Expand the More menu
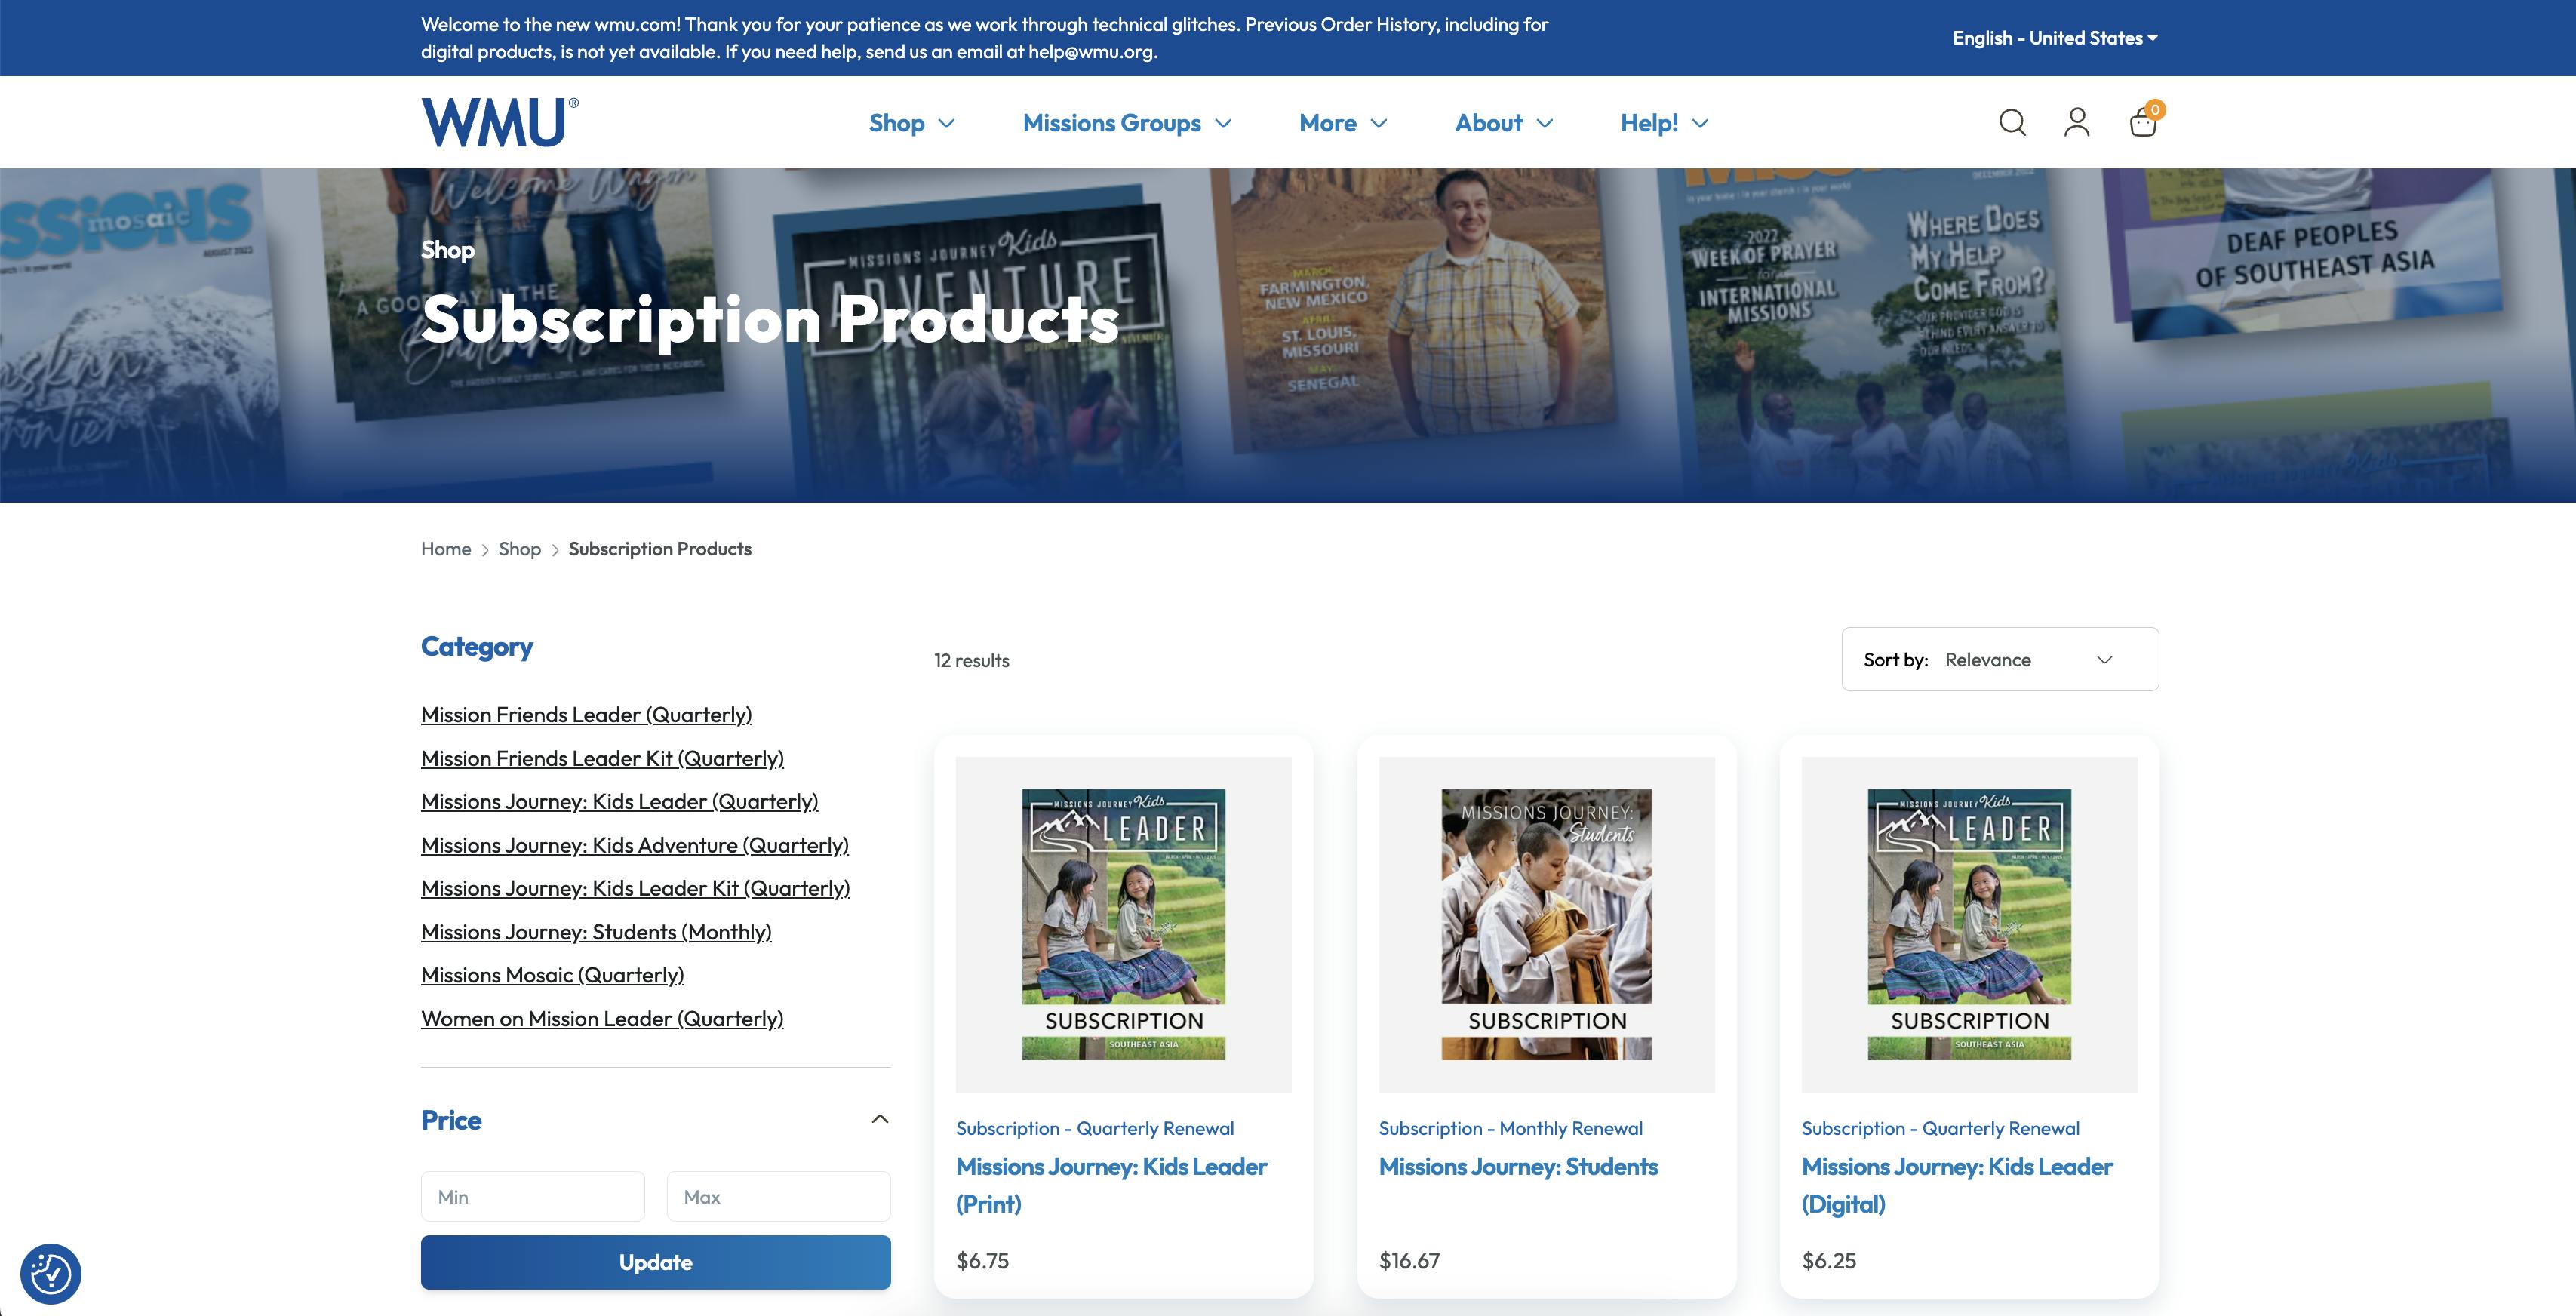The image size is (2576, 1316). pyautogui.click(x=1343, y=123)
